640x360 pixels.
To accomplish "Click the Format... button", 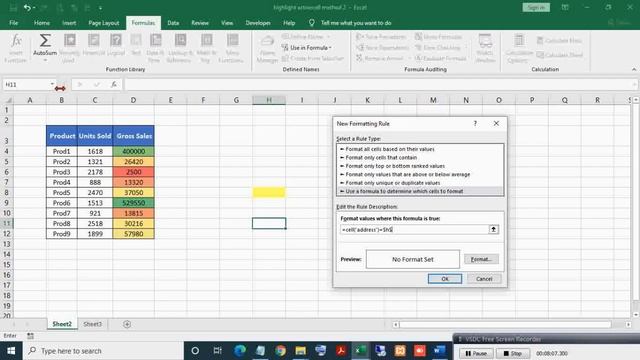I will tap(481, 259).
